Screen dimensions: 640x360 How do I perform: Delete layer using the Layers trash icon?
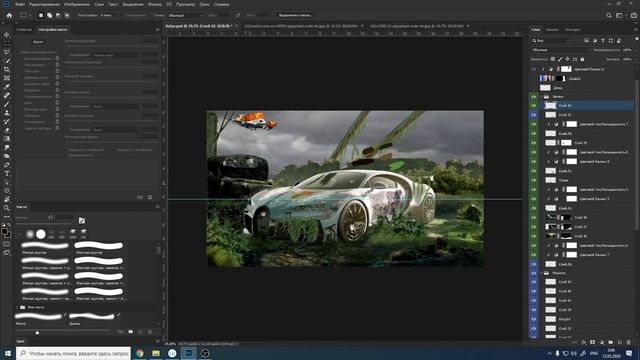tap(629, 342)
